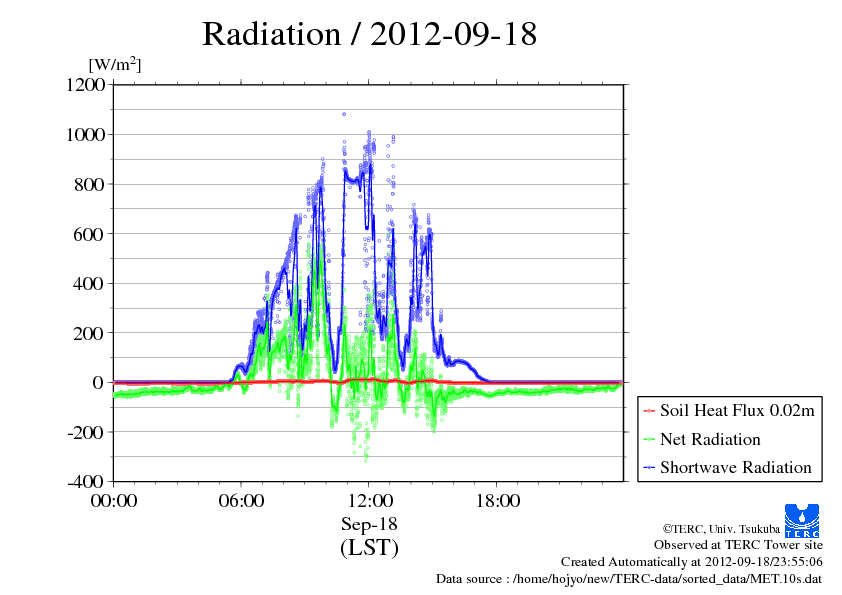Click the highest shortwave outlier point near 1080

point(344,114)
